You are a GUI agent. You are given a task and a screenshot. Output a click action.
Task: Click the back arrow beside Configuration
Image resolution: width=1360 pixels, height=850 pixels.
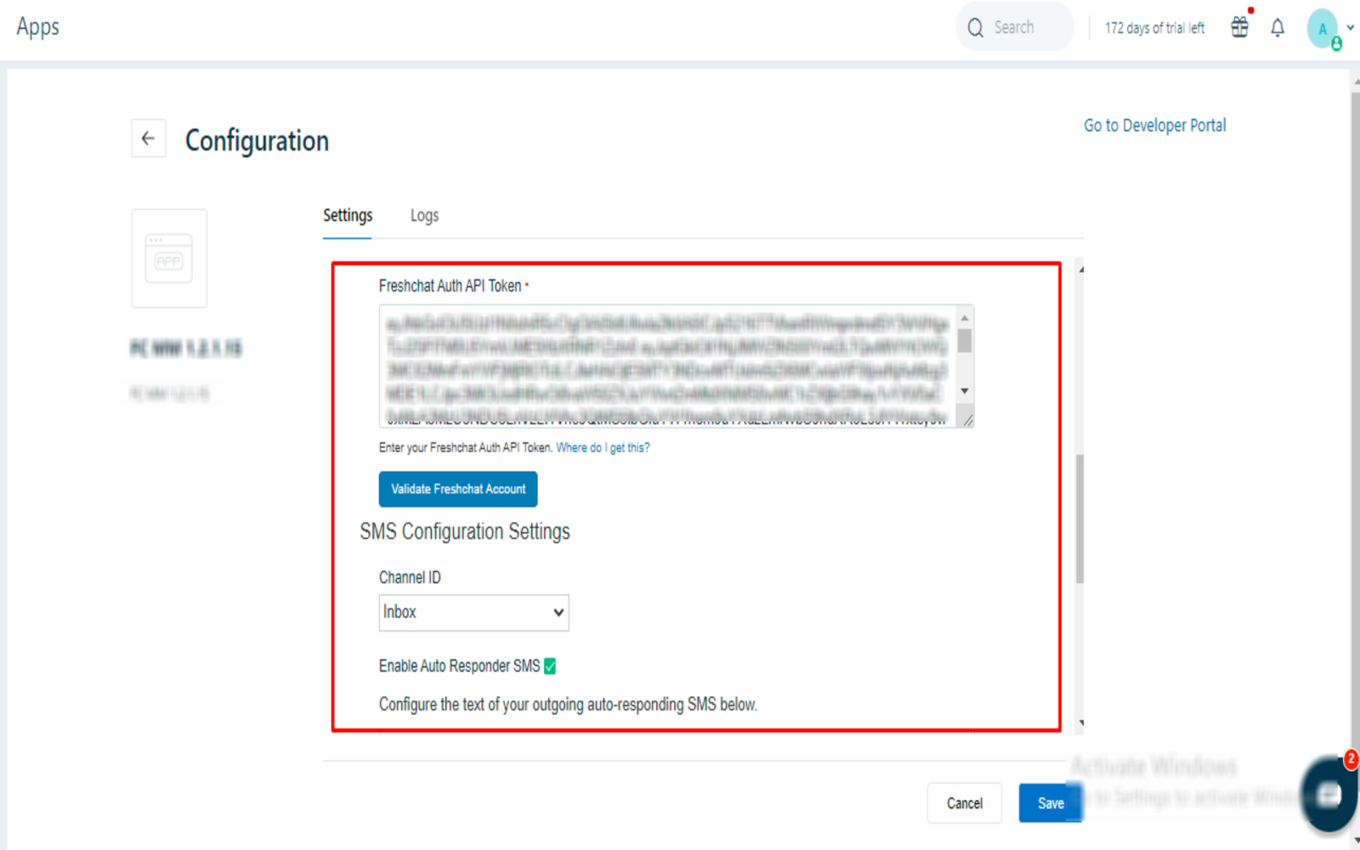click(148, 139)
